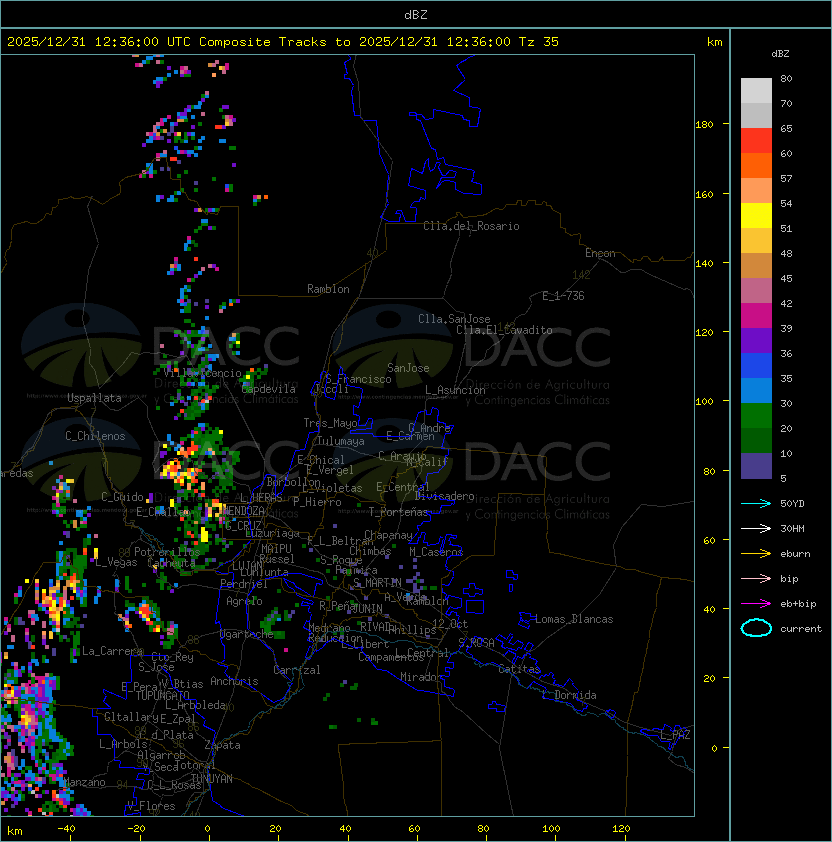Image resolution: width=832 pixels, height=842 pixels.
Task: Click the cyan 50YD arrow in legend
Action: (756, 503)
